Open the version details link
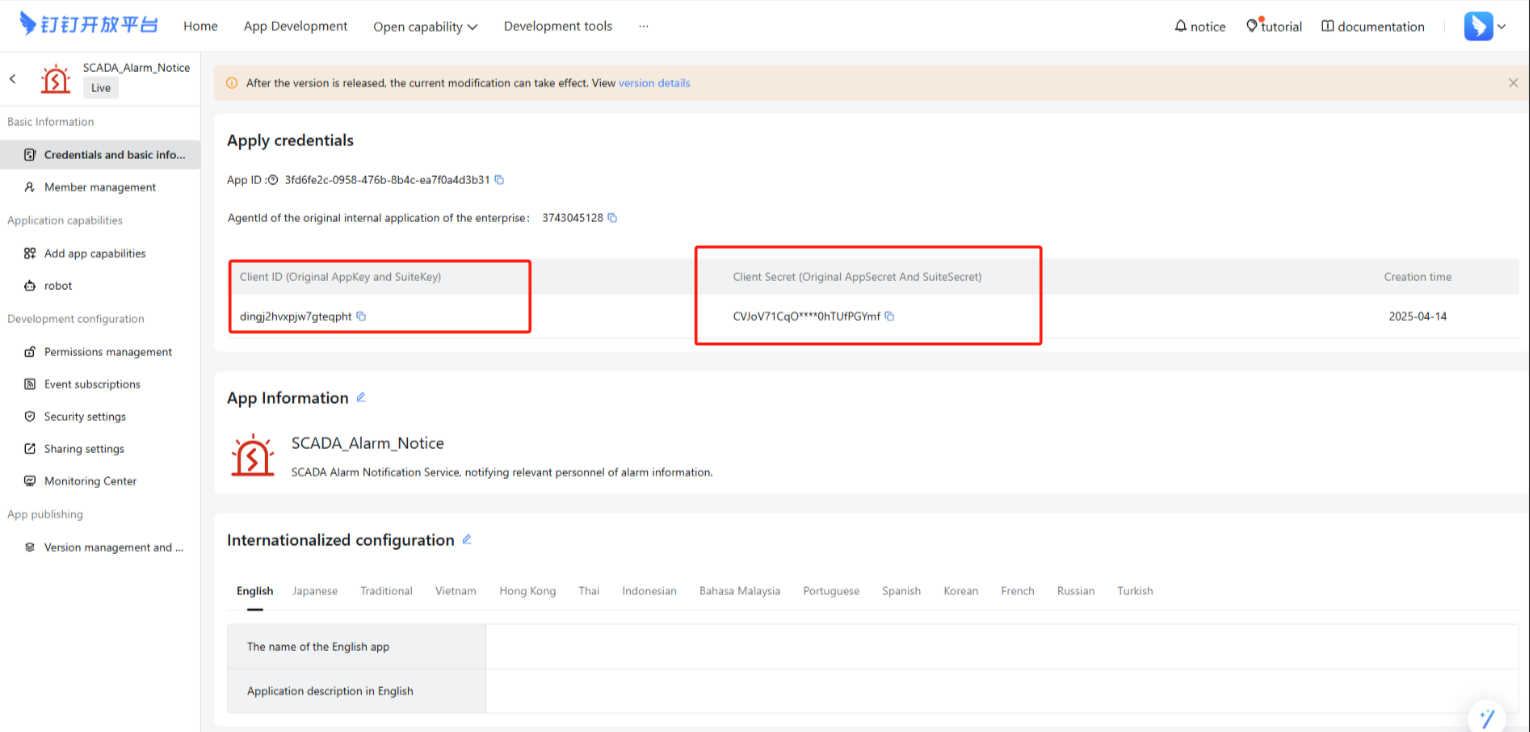 pos(654,83)
